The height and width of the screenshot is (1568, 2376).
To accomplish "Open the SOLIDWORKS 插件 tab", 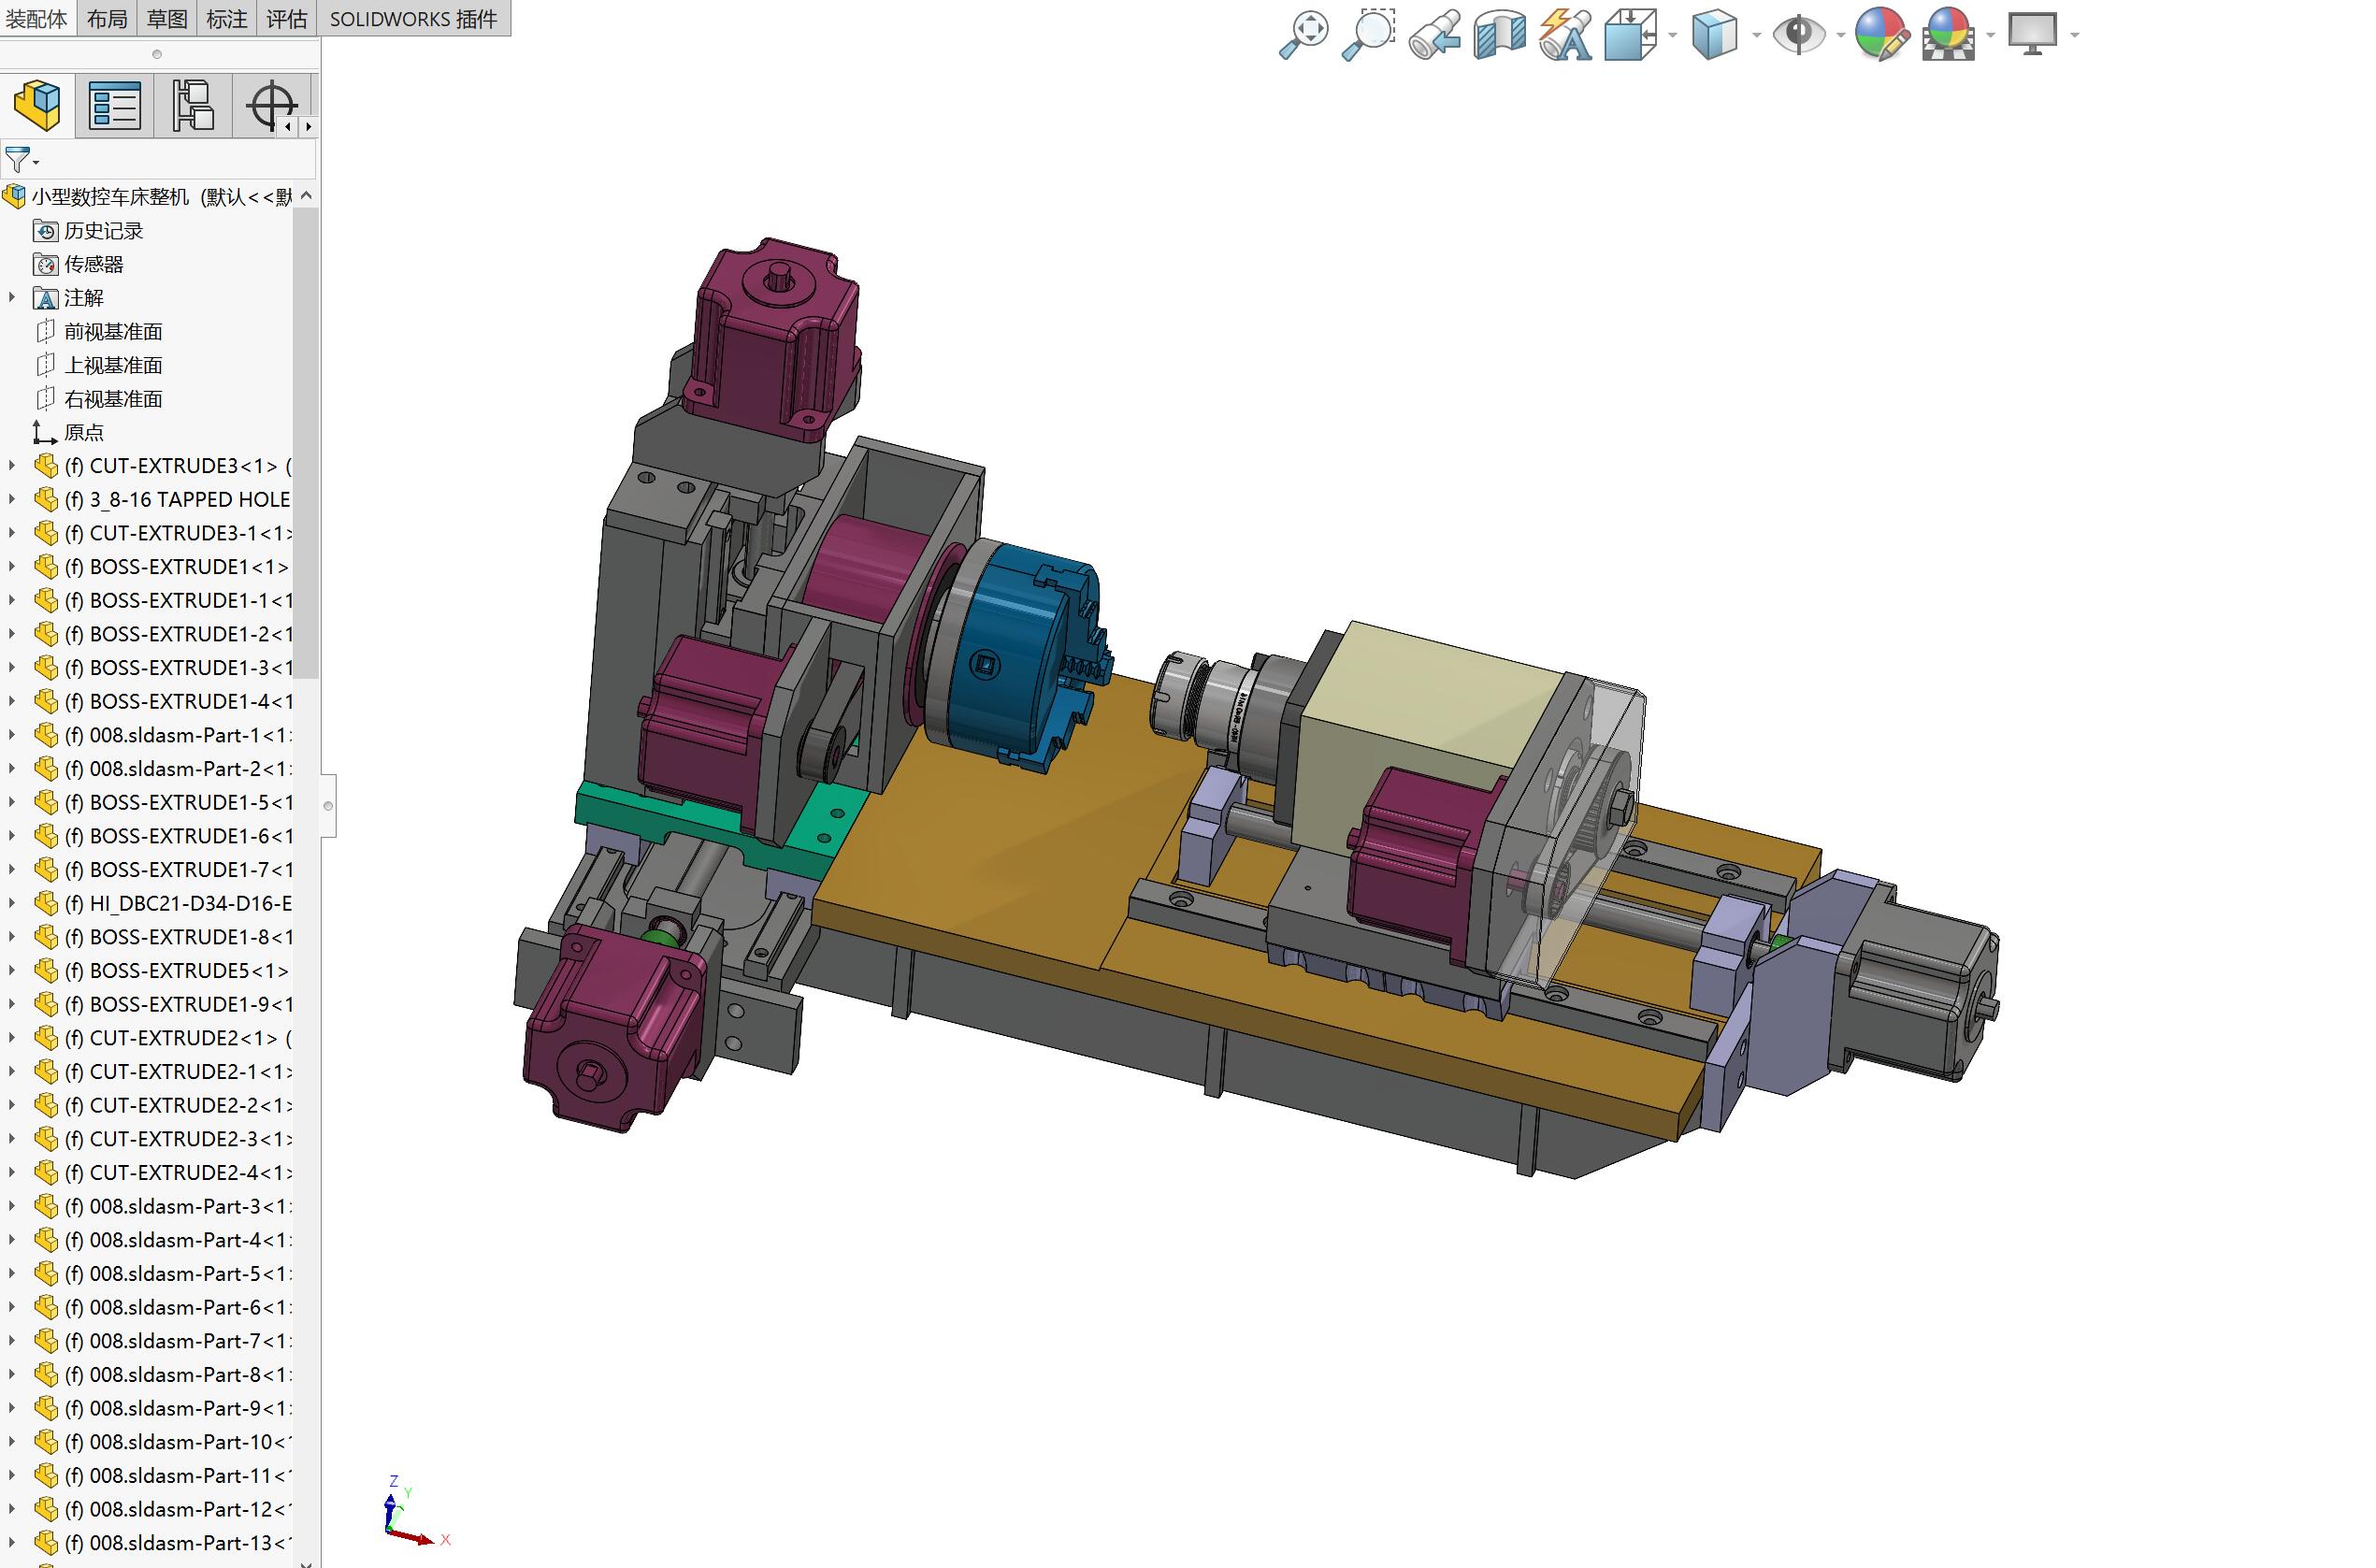I will pos(413,19).
